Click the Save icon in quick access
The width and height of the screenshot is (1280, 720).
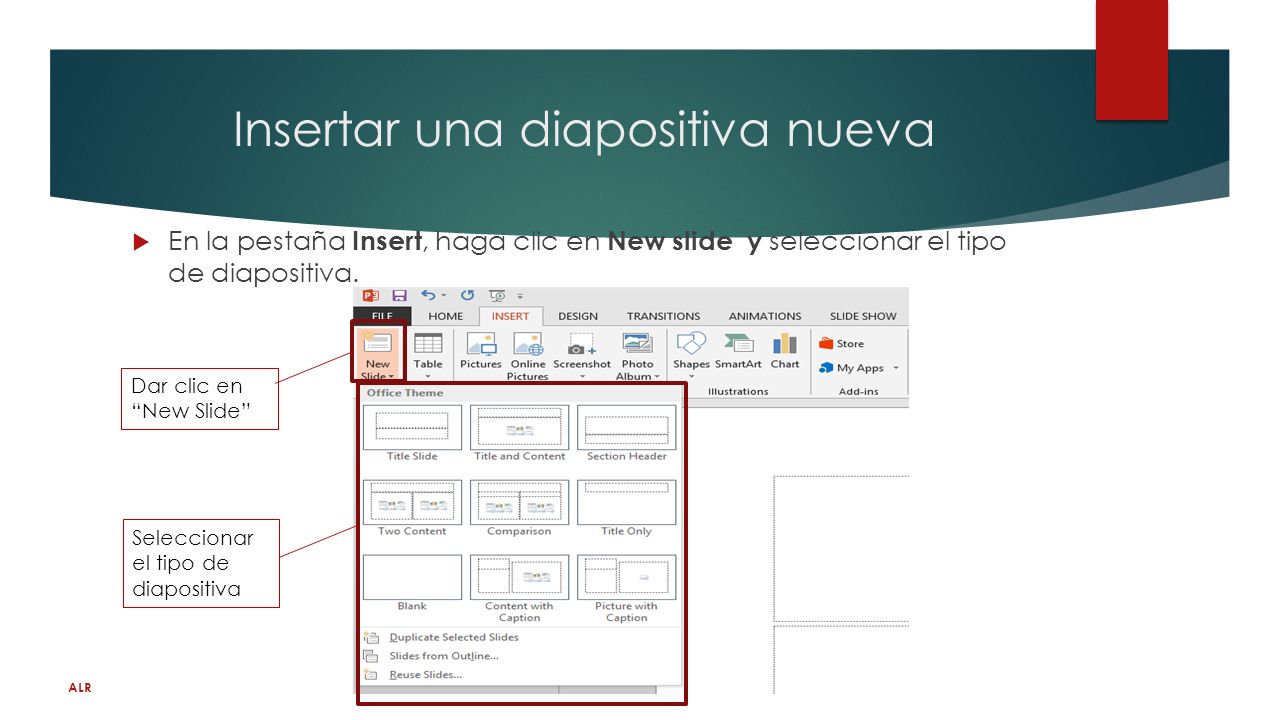click(x=399, y=295)
